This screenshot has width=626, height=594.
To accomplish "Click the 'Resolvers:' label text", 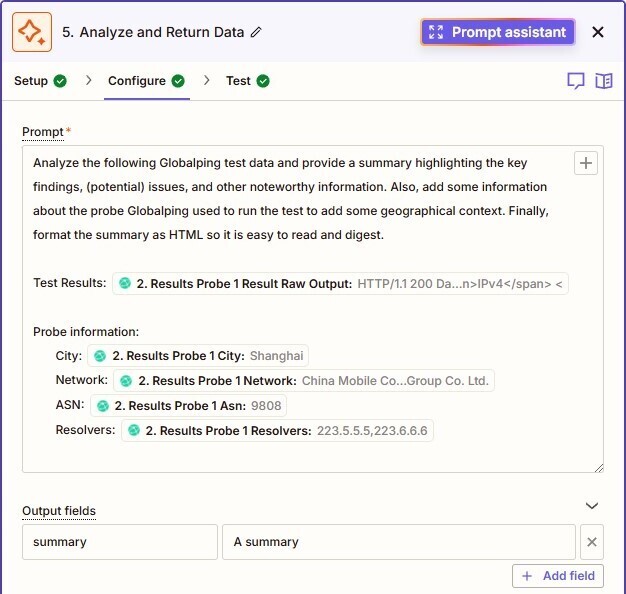I will pyautogui.click(x=85, y=430).
